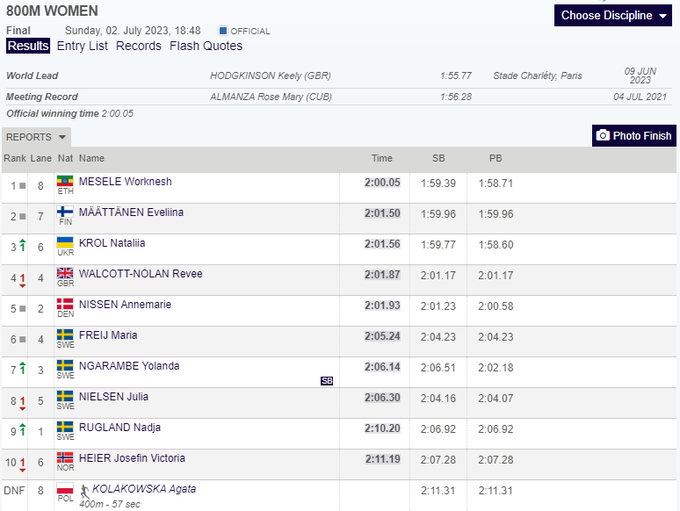Go to the Flash Quotes tab
Image resolution: width=680 pixels, height=511 pixels.
206,46
